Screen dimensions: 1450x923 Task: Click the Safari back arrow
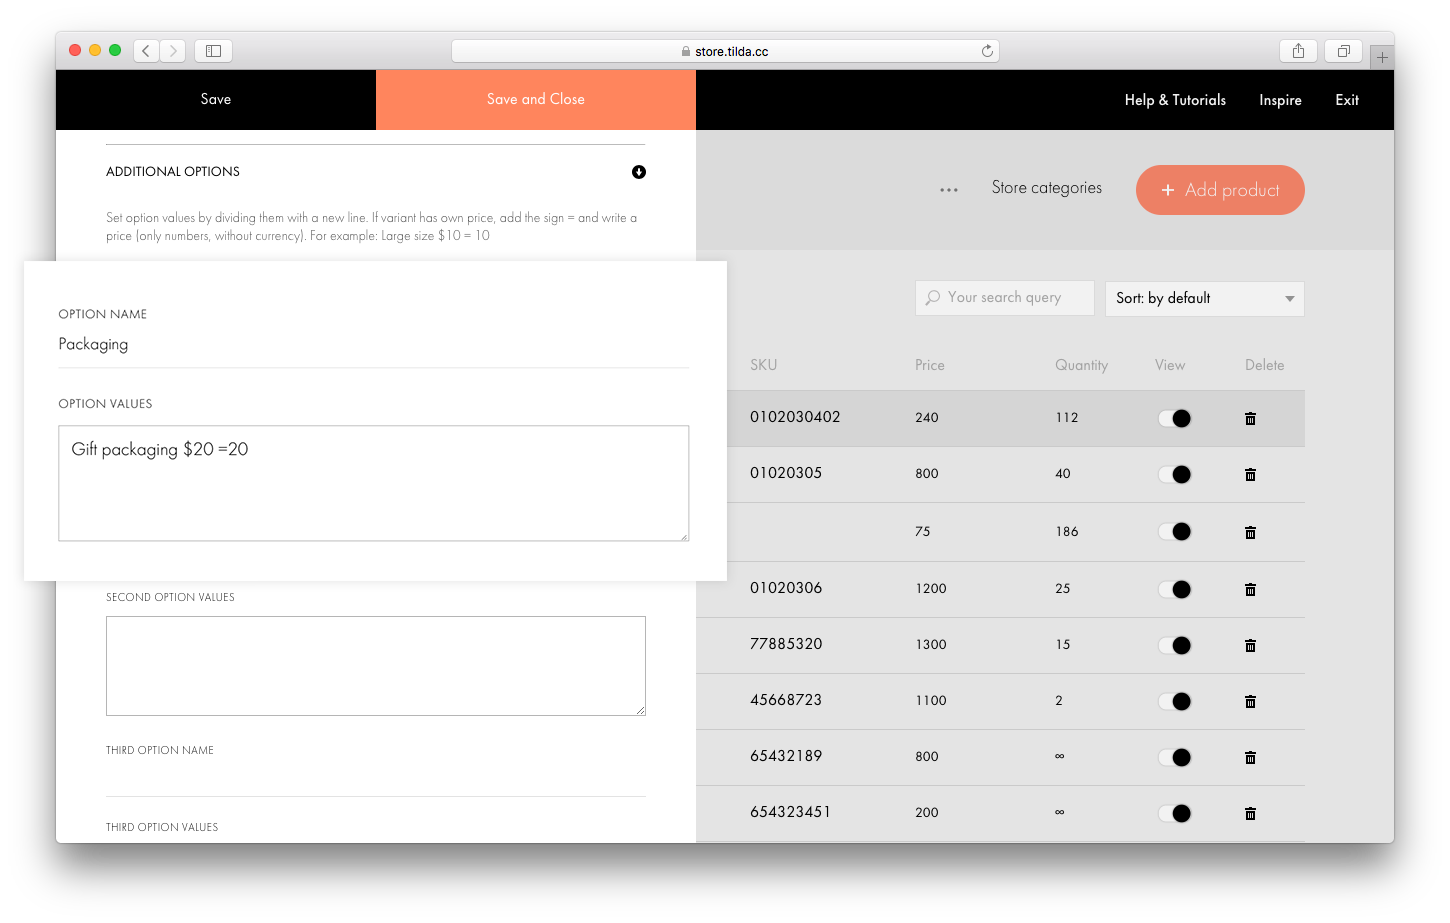(146, 51)
